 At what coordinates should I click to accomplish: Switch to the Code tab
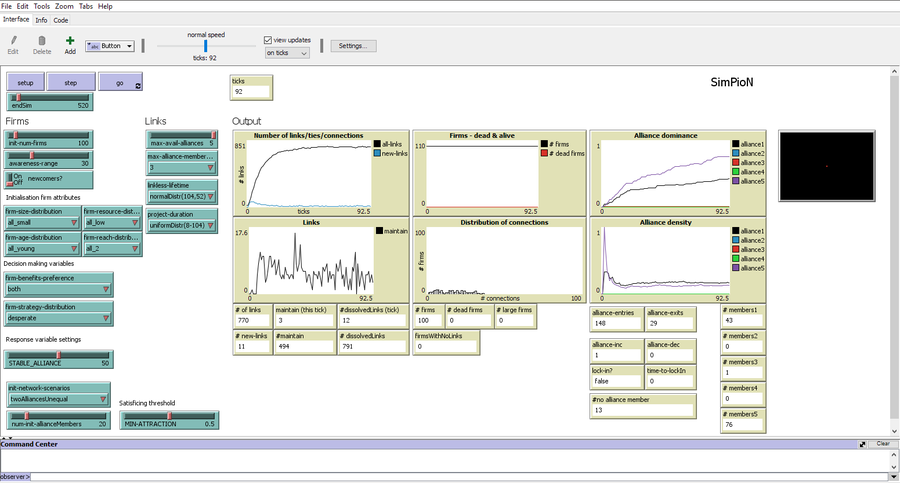pos(61,19)
